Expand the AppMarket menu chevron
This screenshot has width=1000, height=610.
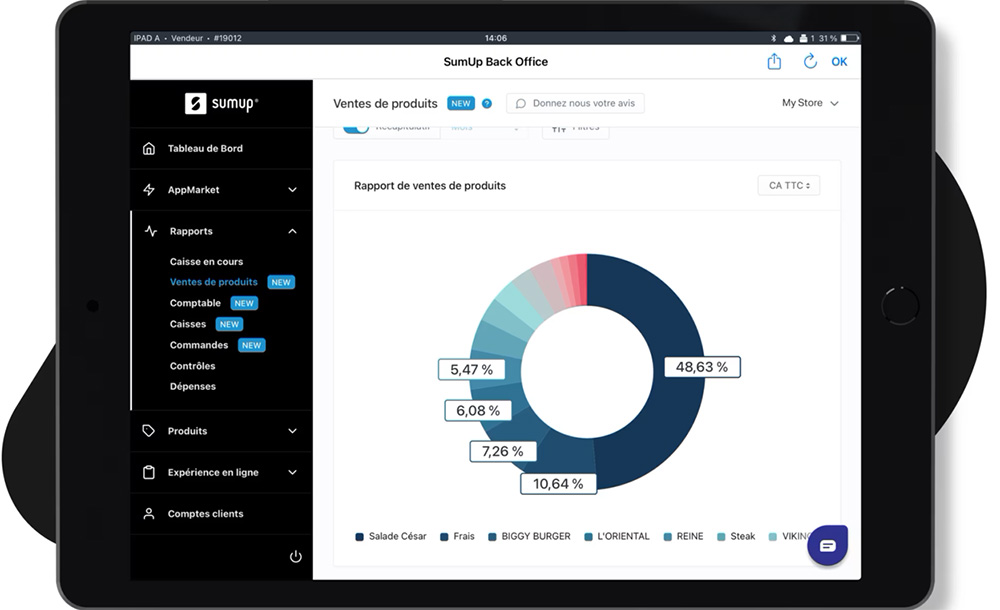point(292,190)
